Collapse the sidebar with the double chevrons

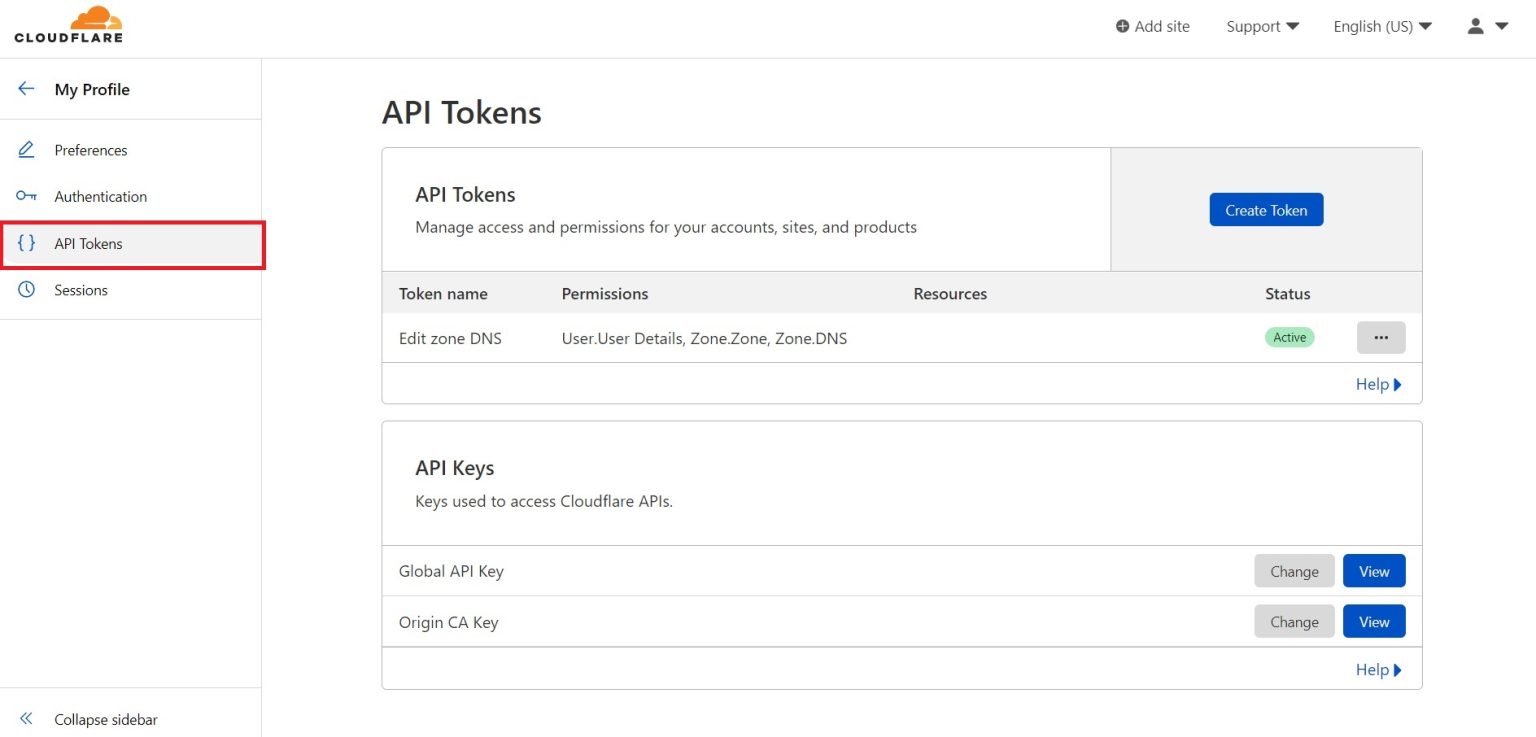26,719
